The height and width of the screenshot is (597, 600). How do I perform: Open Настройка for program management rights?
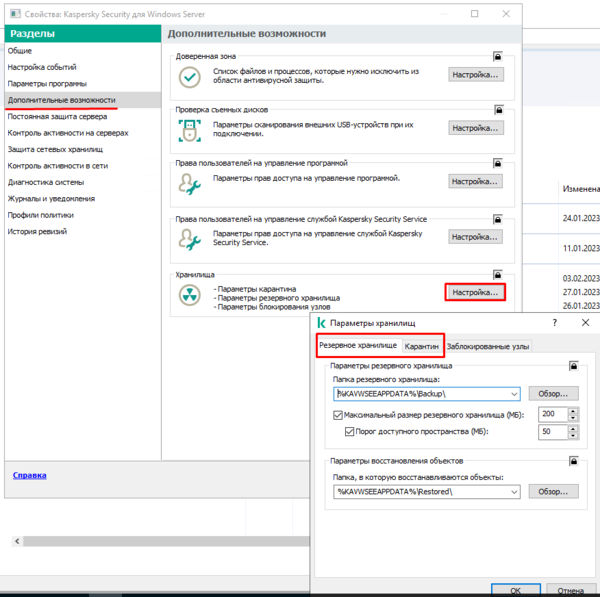(475, 181)
